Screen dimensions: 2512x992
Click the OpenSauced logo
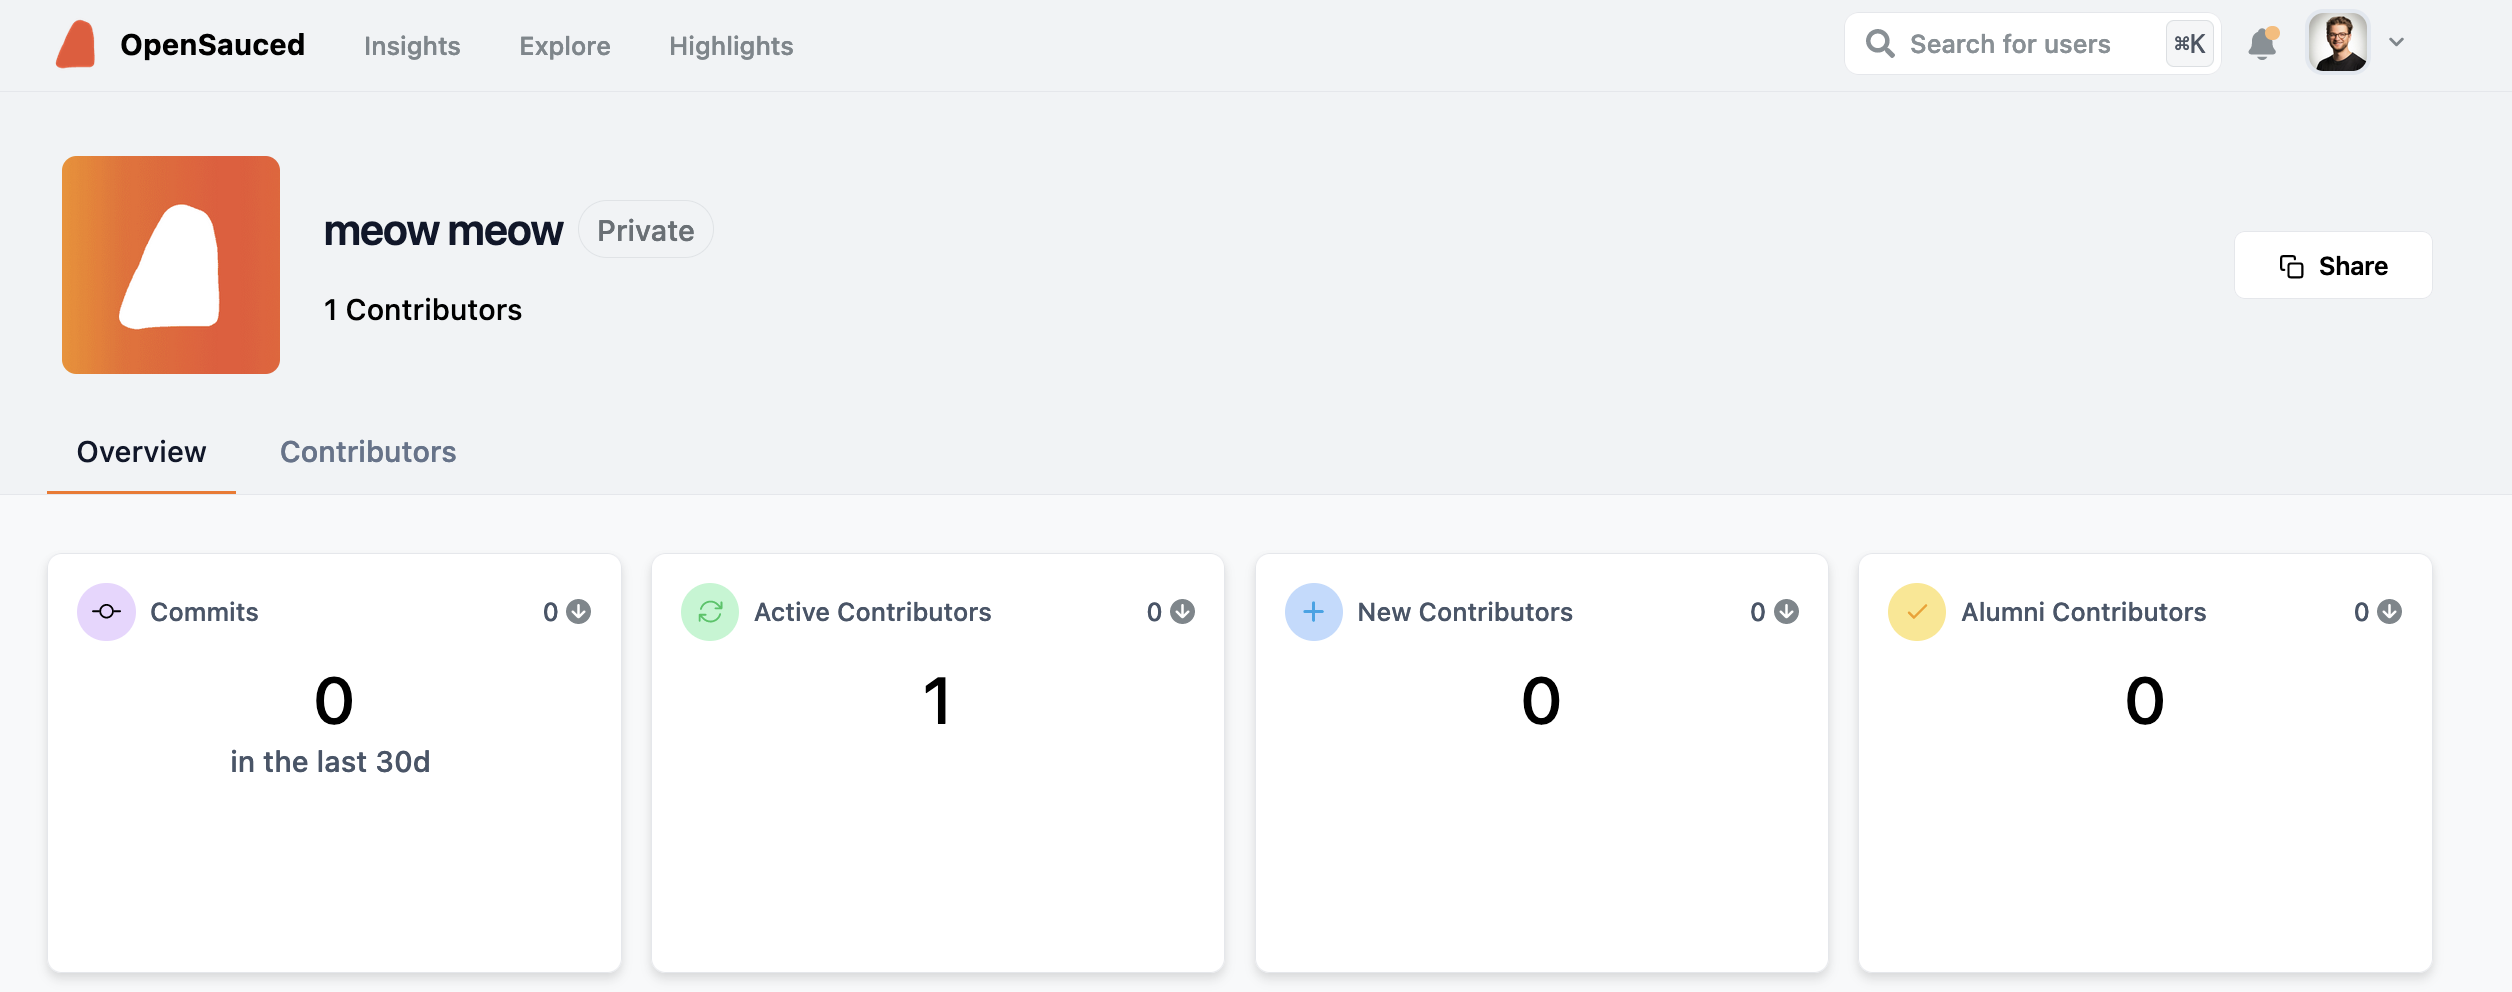tap(75, 44)
